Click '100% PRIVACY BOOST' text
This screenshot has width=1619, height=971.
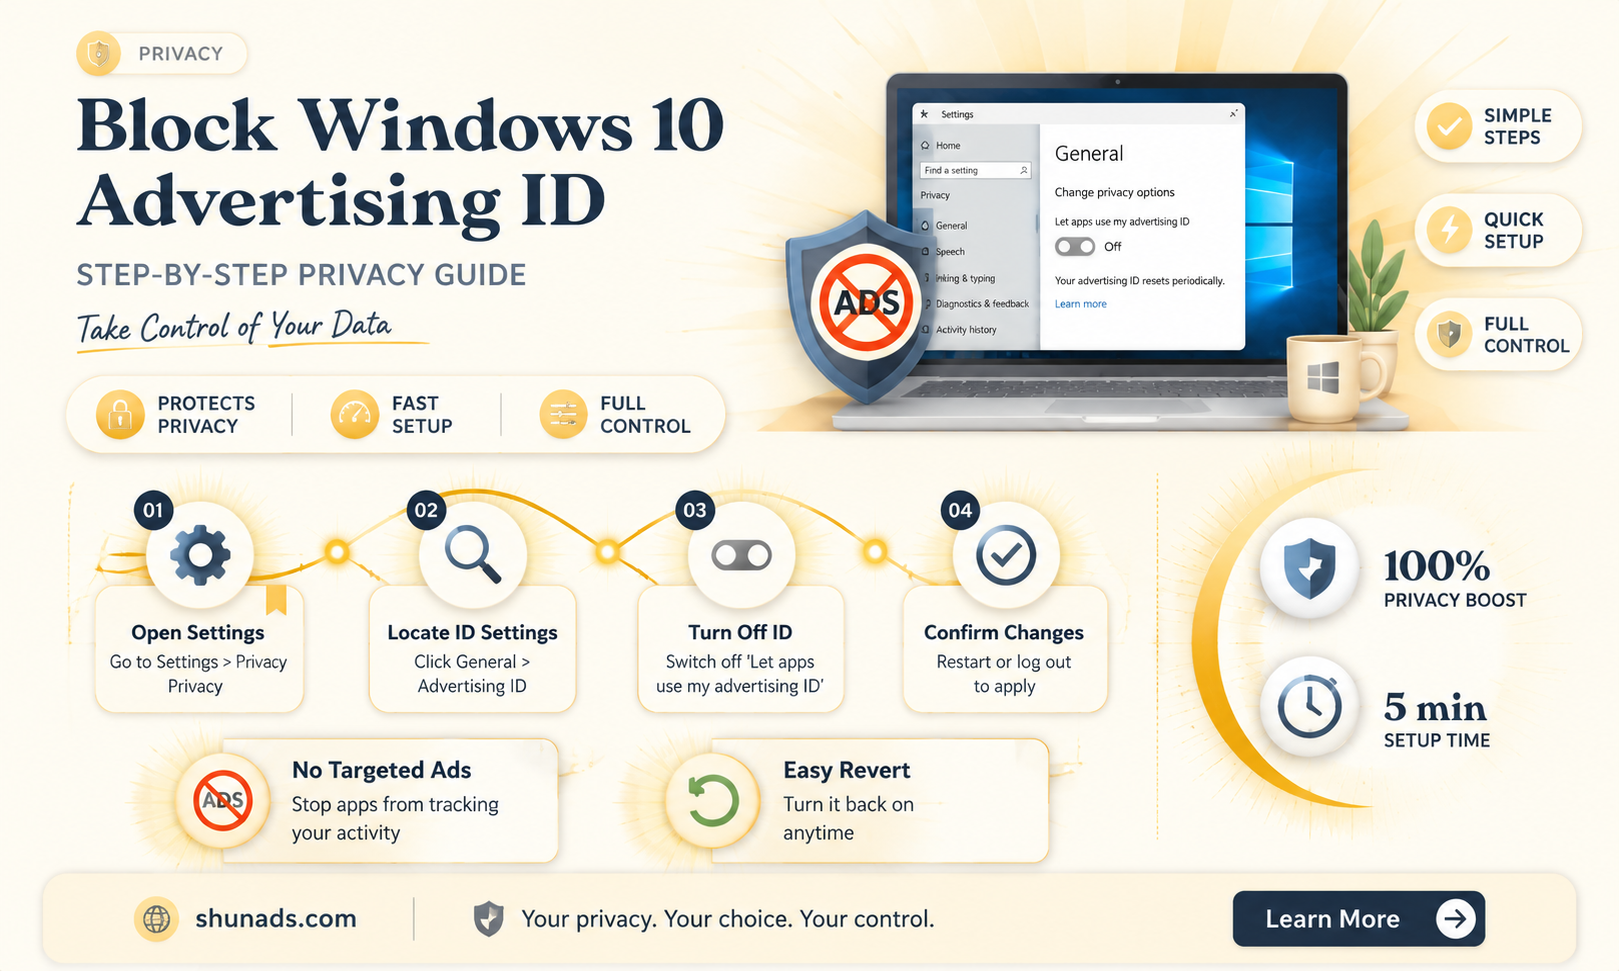tap(1455, 579)
